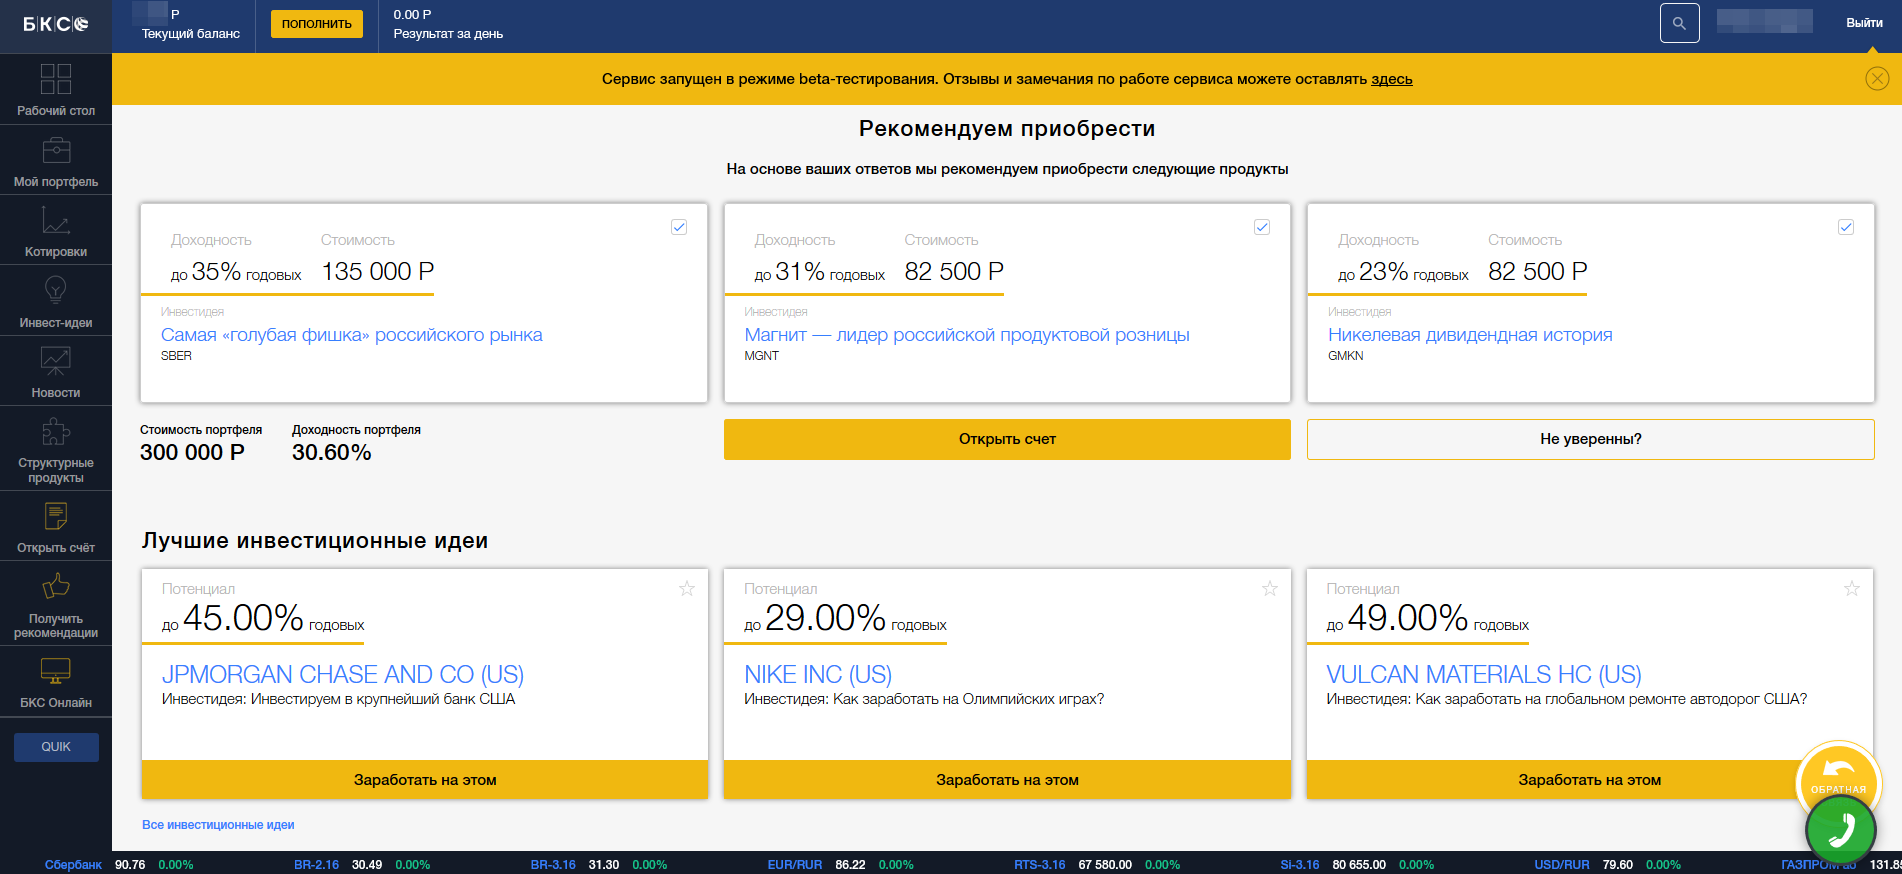Favorite the NIKE INC idea star

[x=1270, y=588]
